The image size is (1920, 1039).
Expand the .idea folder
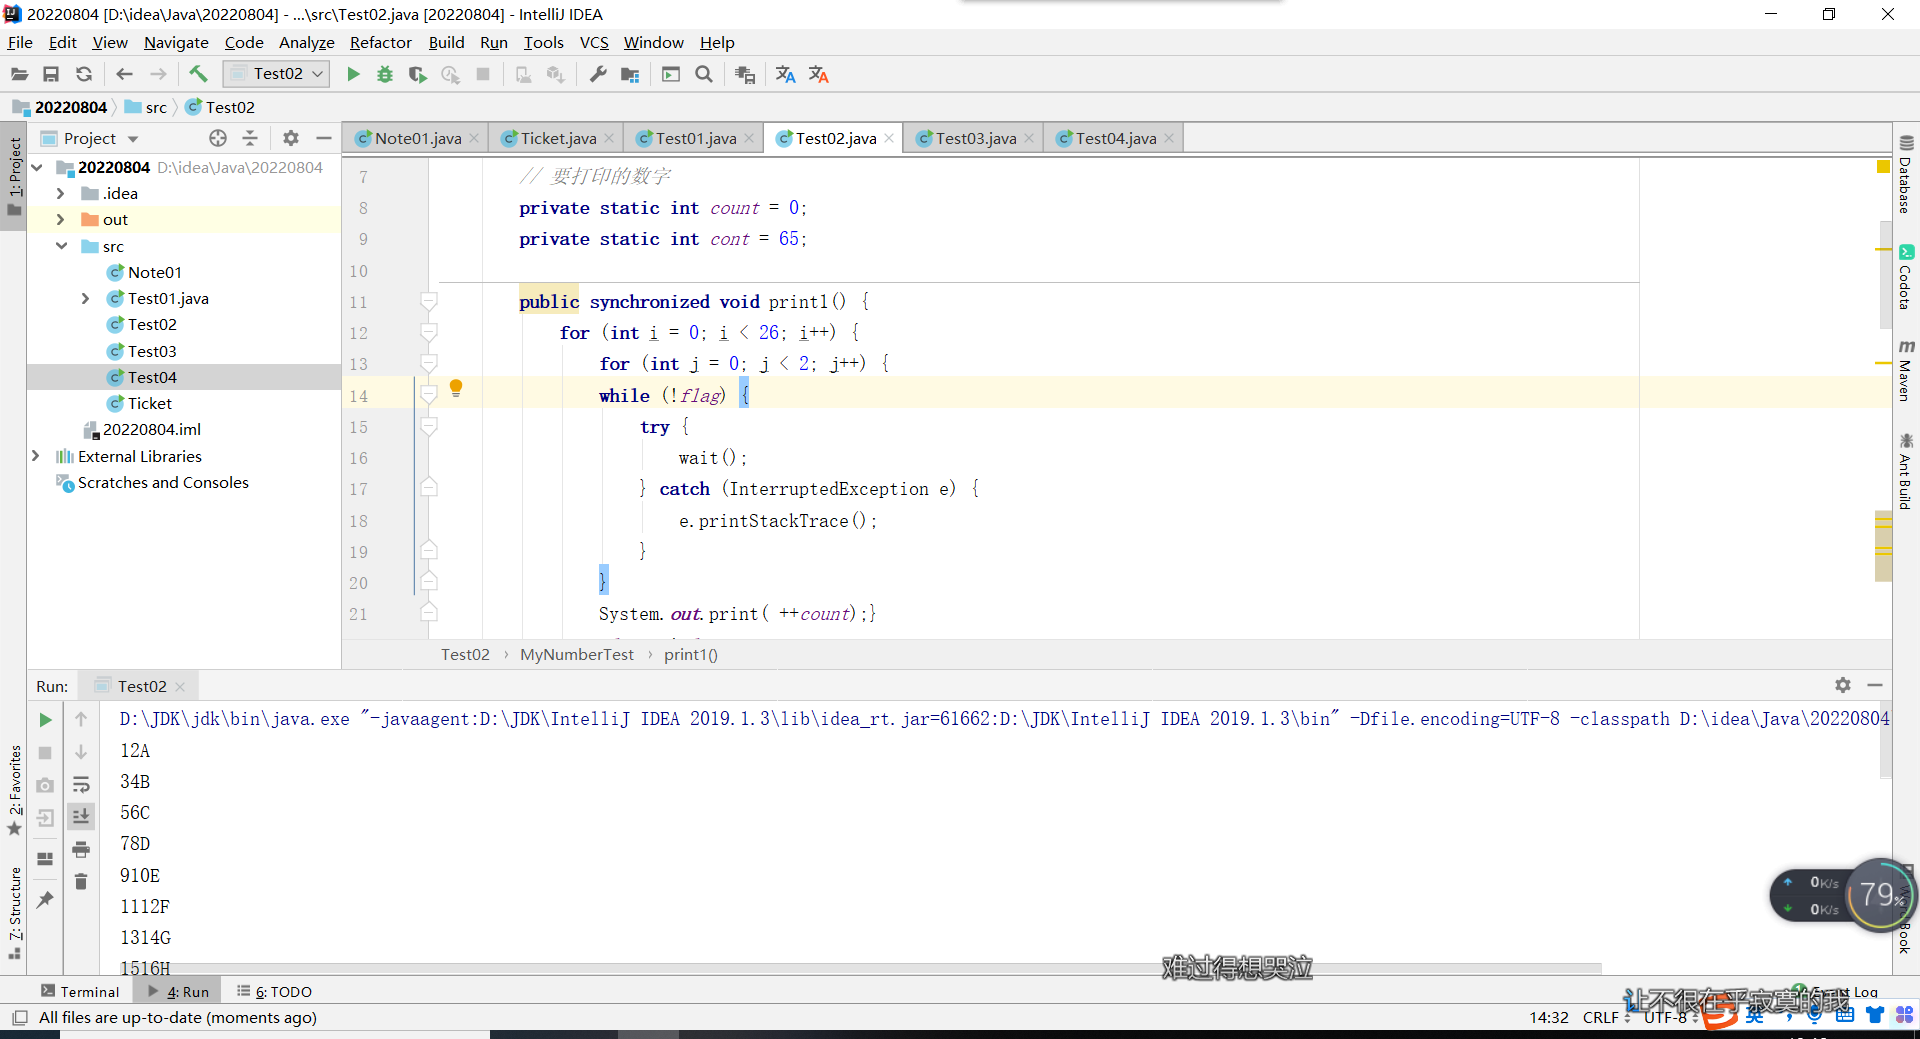click(x=61, y=193)
